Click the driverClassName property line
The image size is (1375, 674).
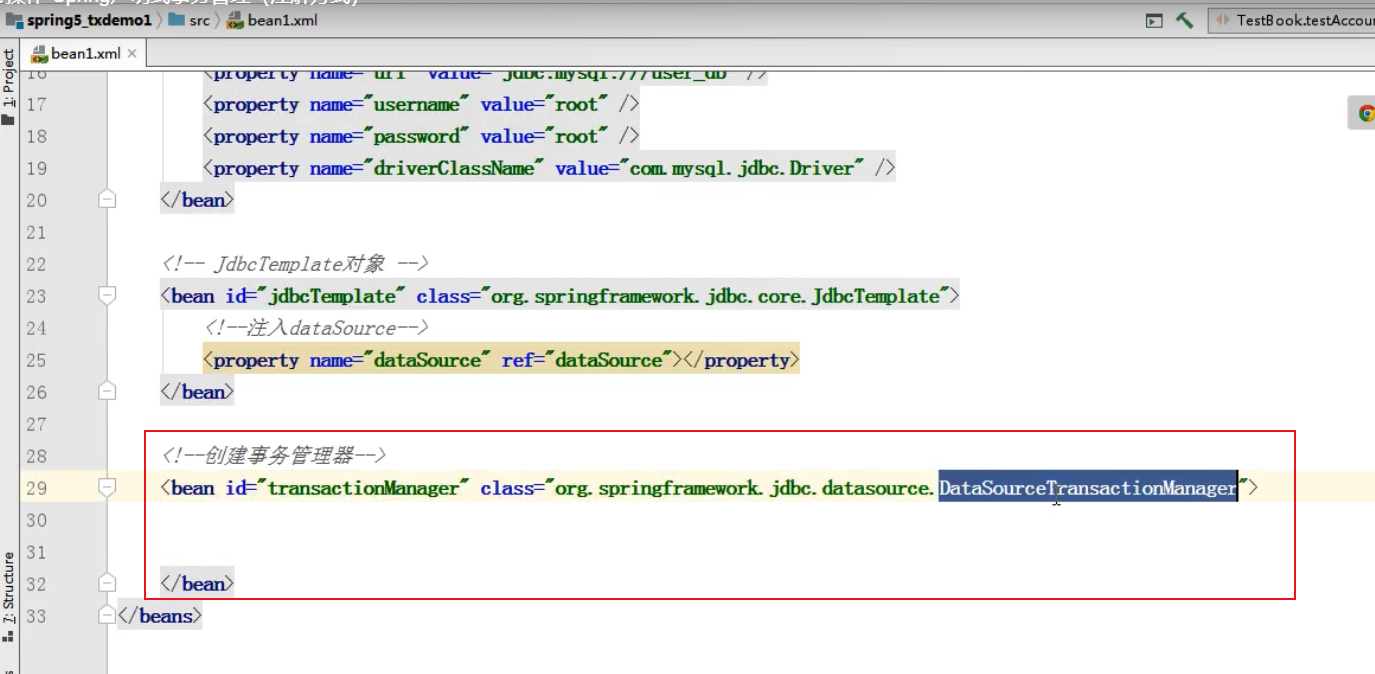tap(549, 168)
